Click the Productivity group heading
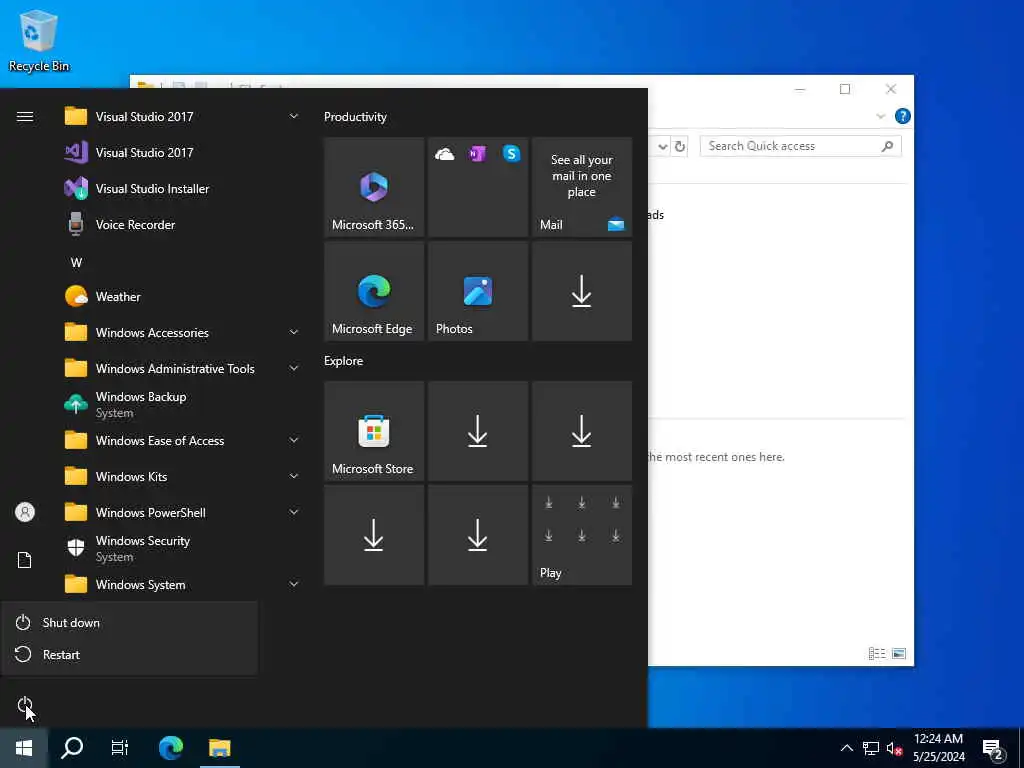Viewport: 1024px width, 768px height. [x=355, y=117]
